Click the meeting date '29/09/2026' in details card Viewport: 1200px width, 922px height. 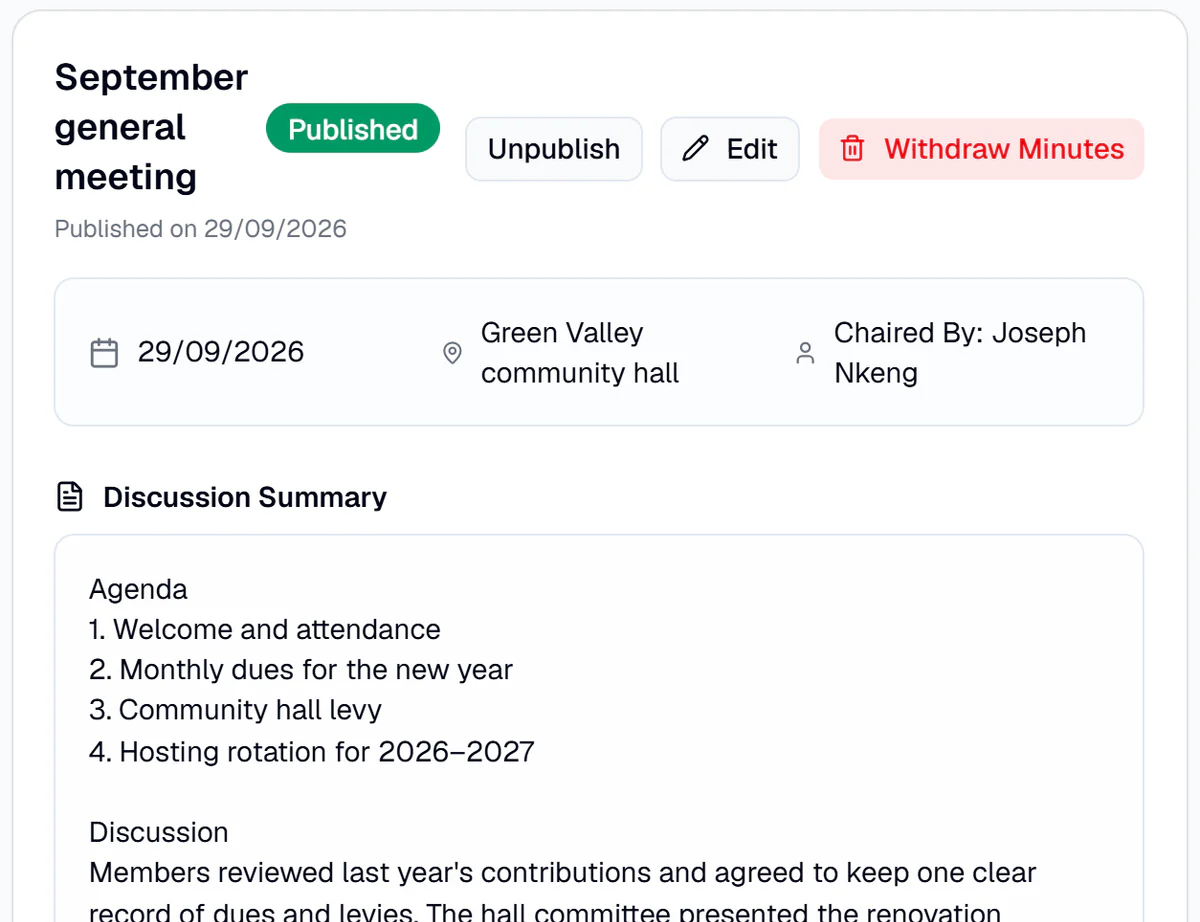221,352
